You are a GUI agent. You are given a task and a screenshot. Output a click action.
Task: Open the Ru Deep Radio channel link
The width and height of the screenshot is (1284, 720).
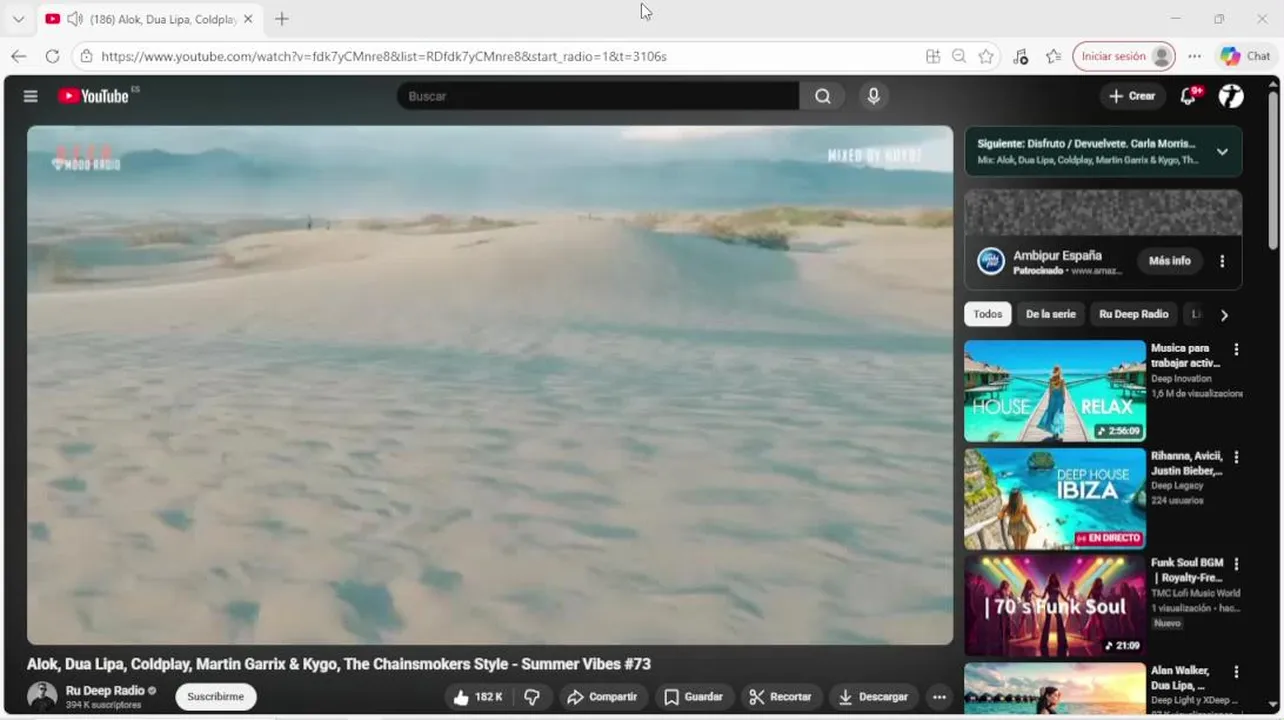pos(105,691)
